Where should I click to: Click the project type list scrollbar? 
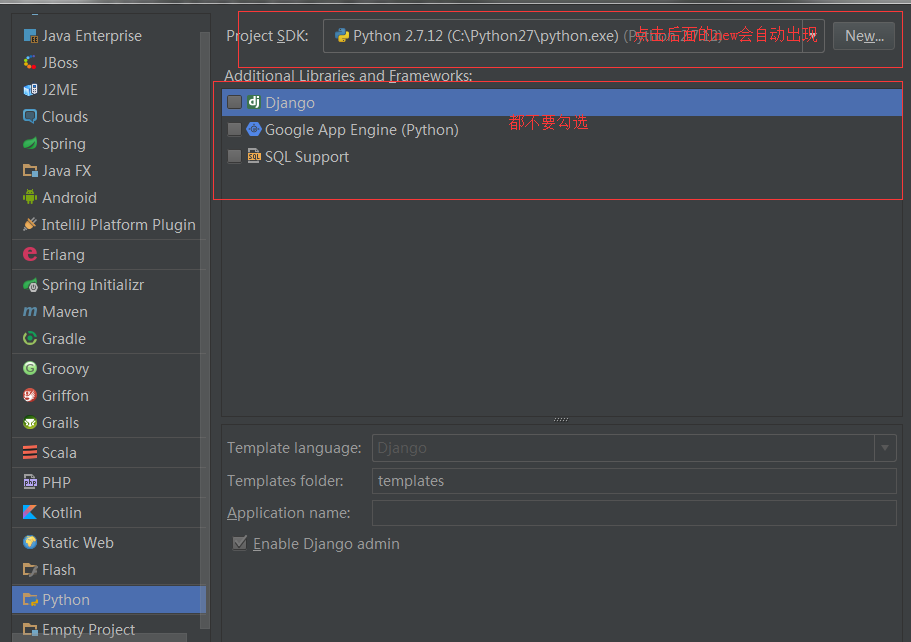point(205,330)
